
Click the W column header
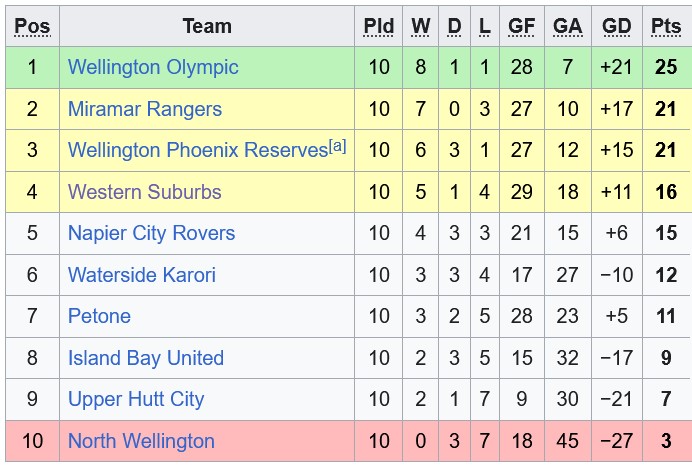coord(421,26)
